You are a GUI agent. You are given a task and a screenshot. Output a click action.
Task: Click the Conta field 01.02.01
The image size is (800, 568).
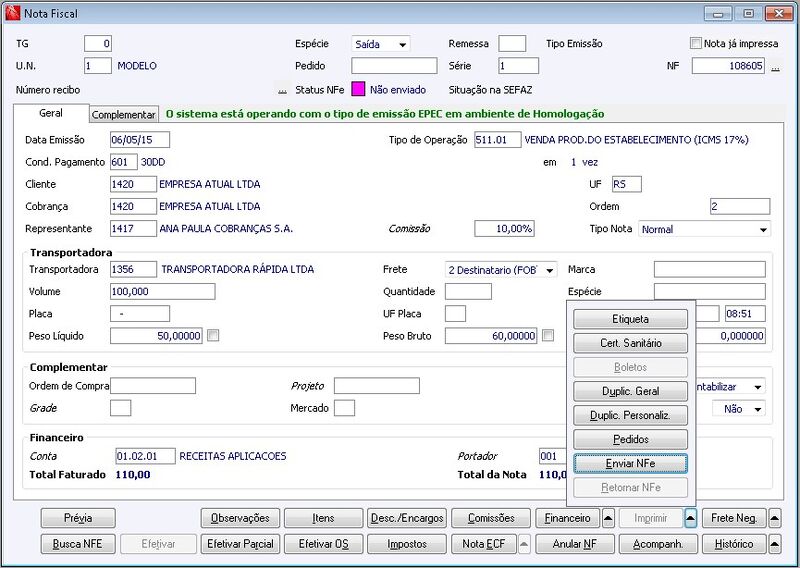[x=146, y=456]
